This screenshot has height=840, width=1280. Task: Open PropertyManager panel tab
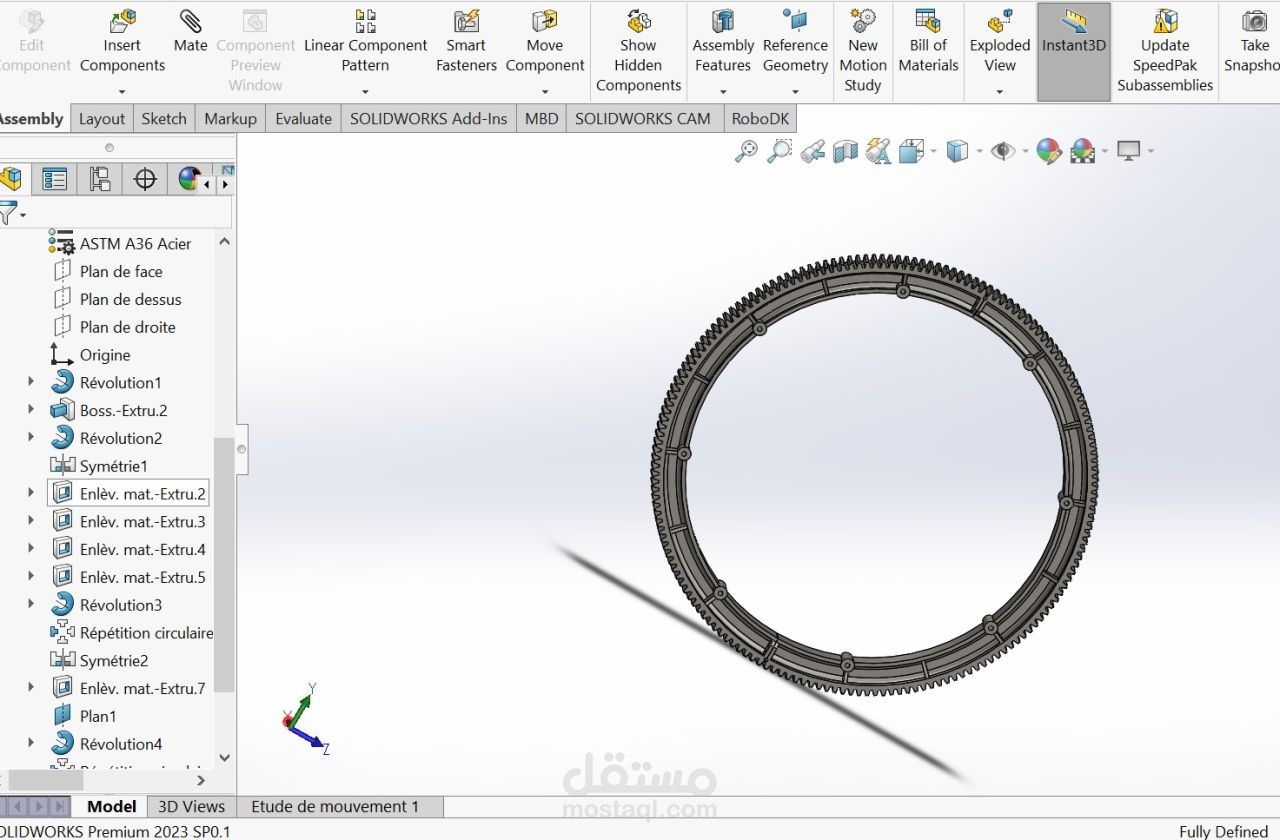point(54,179)
